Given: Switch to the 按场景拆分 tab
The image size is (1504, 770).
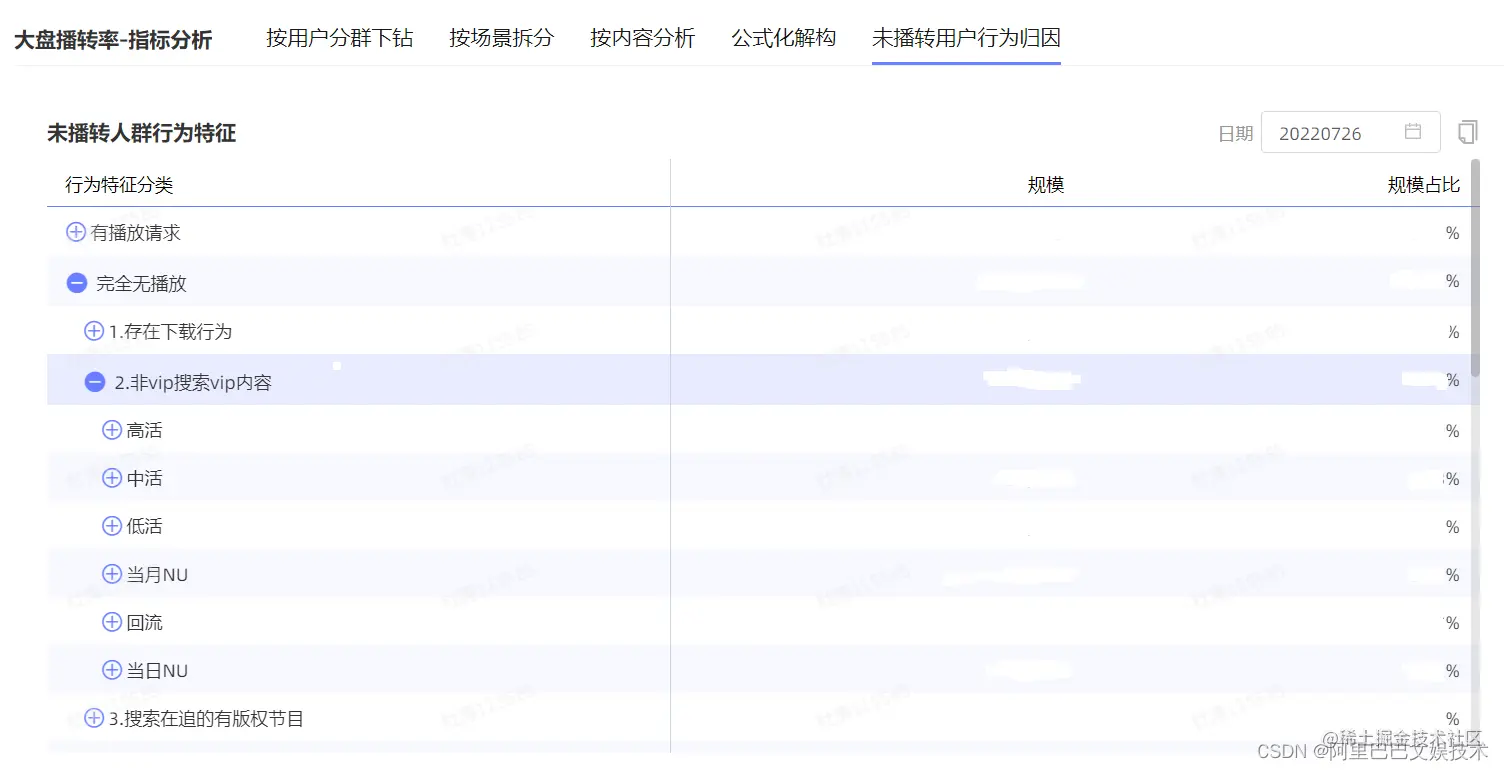Looking at the screenshot, I should pos(501,38).
